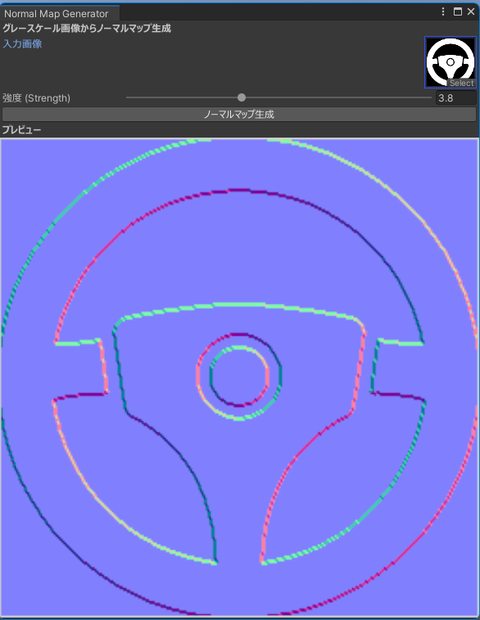Close the Normal Map Generator window
The width and height of the screenshot is (480, 620).
coord(471,12)
